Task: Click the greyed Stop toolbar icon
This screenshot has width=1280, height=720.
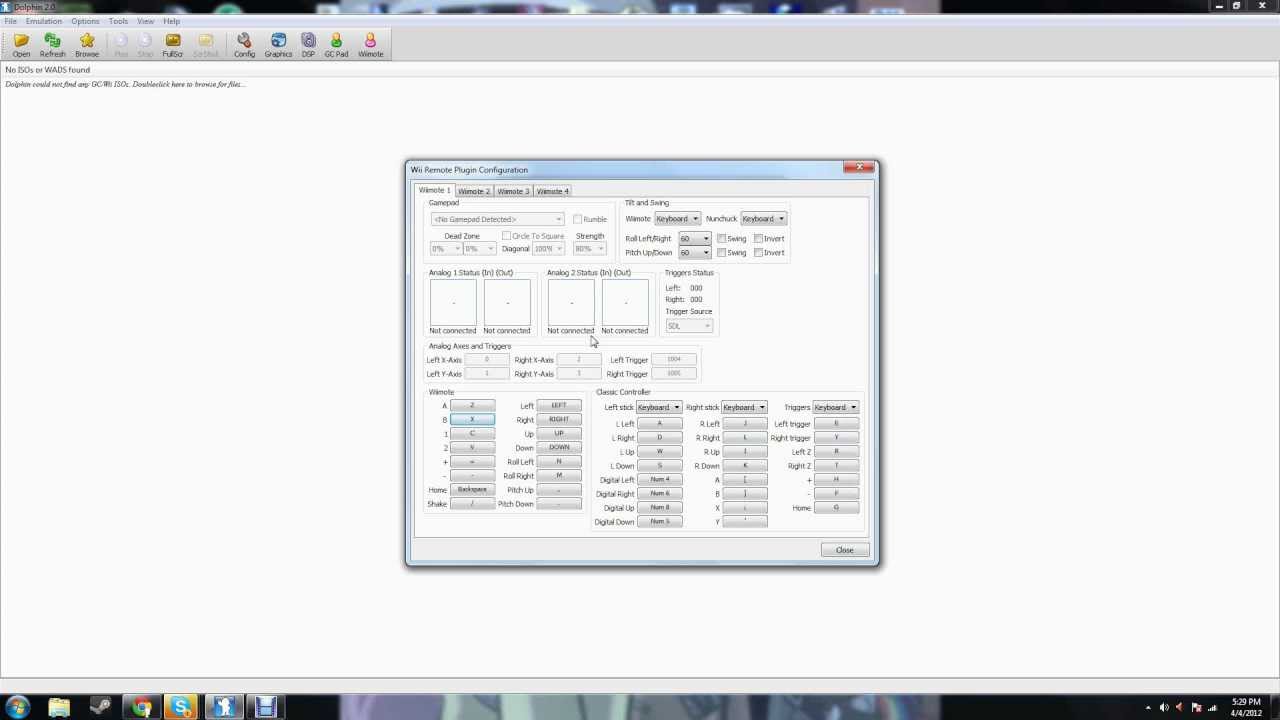Action: click(x=145, y=44)
